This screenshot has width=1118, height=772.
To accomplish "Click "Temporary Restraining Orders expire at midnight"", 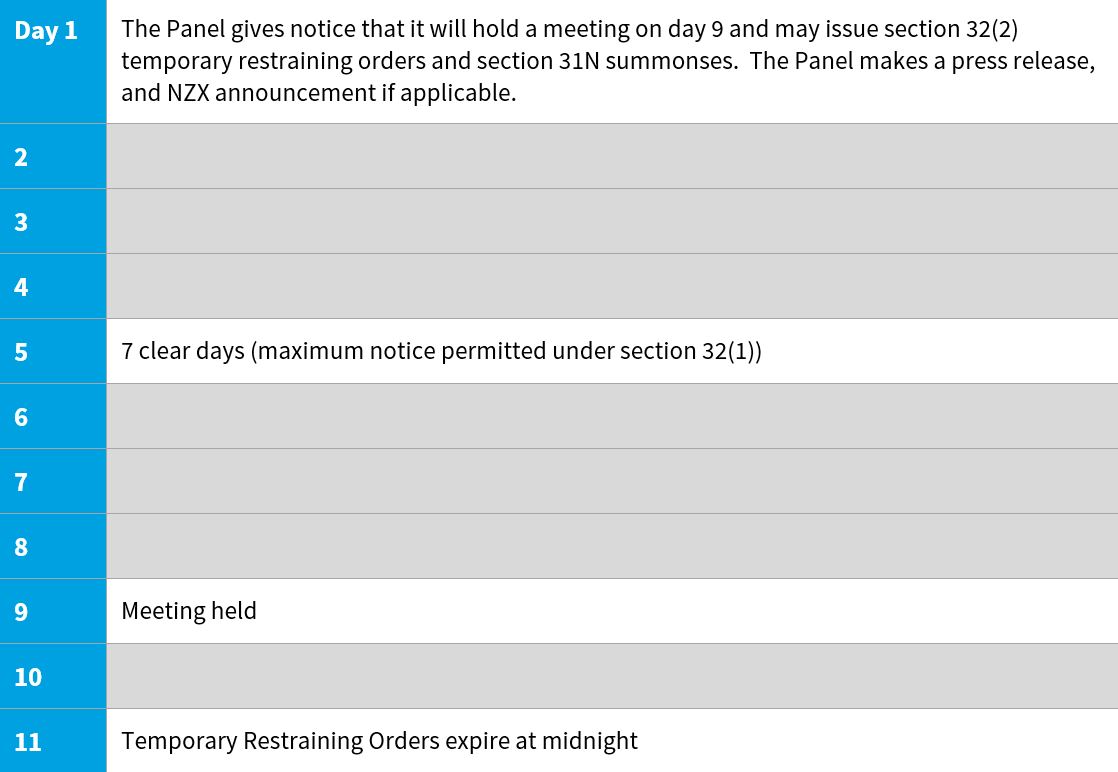I will click(x=379, y=741).
